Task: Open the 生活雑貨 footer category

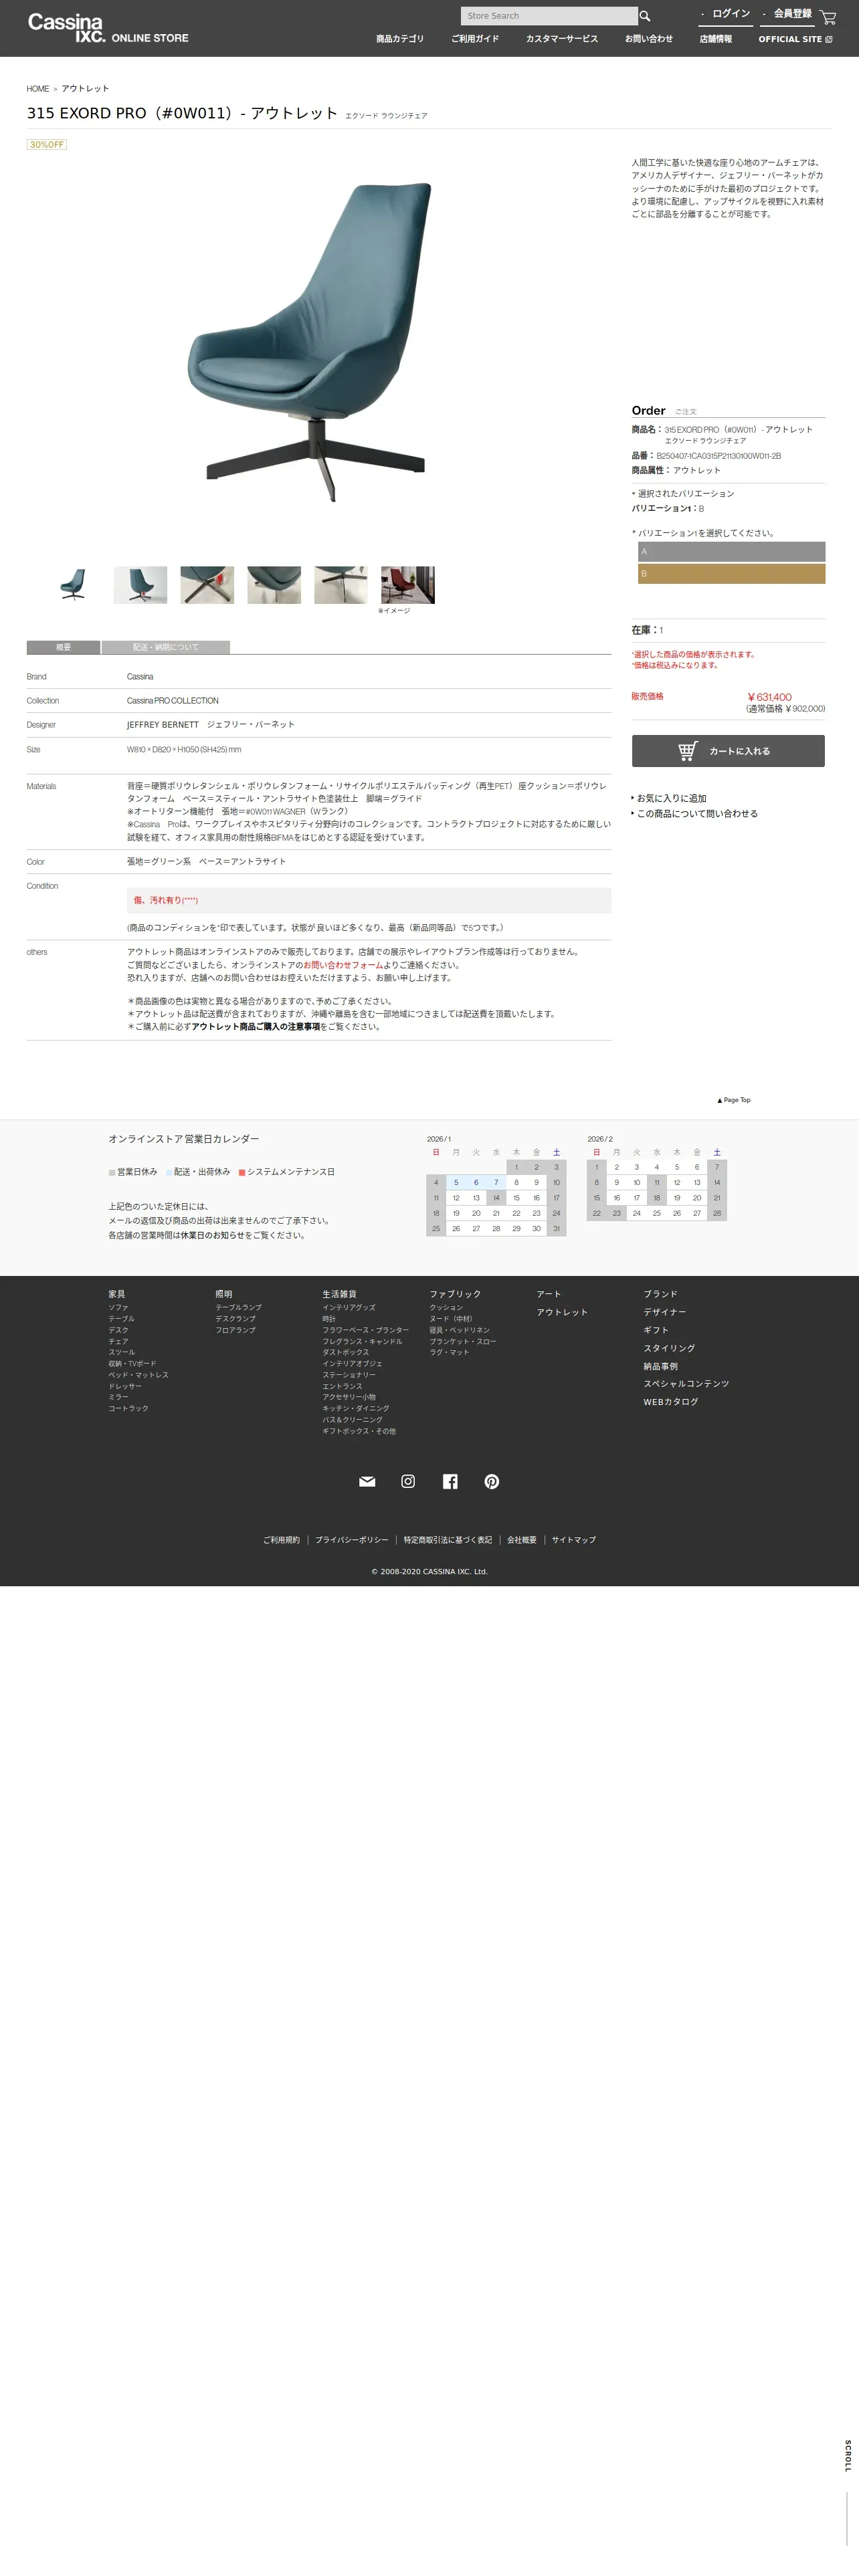Action: [339, 1294]
